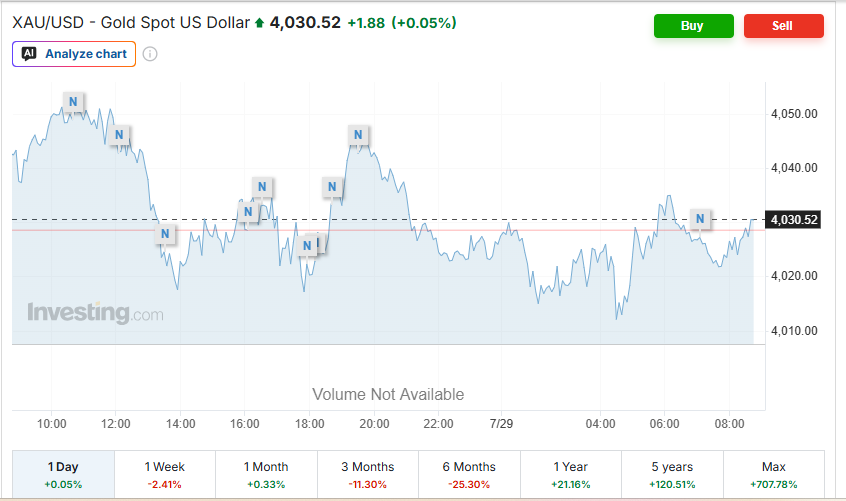This screenshot has height=501, width=846.
Task: Open the news marker at chart's highest peak
Action: 73,101
